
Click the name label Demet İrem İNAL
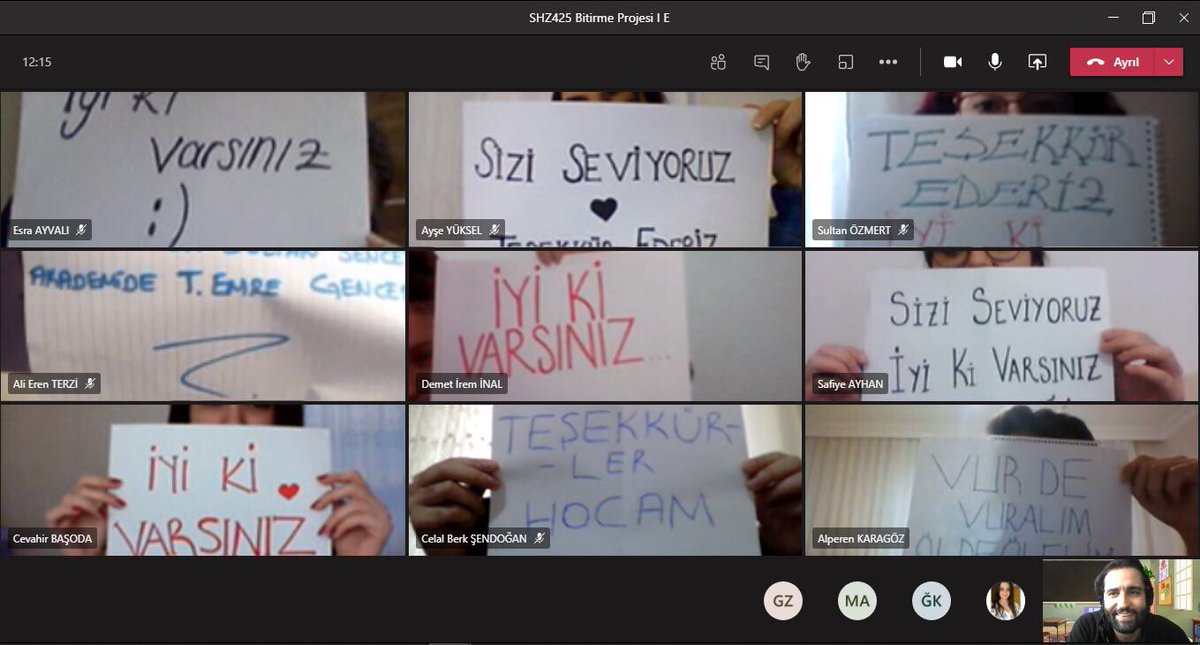tap(461, 384)
